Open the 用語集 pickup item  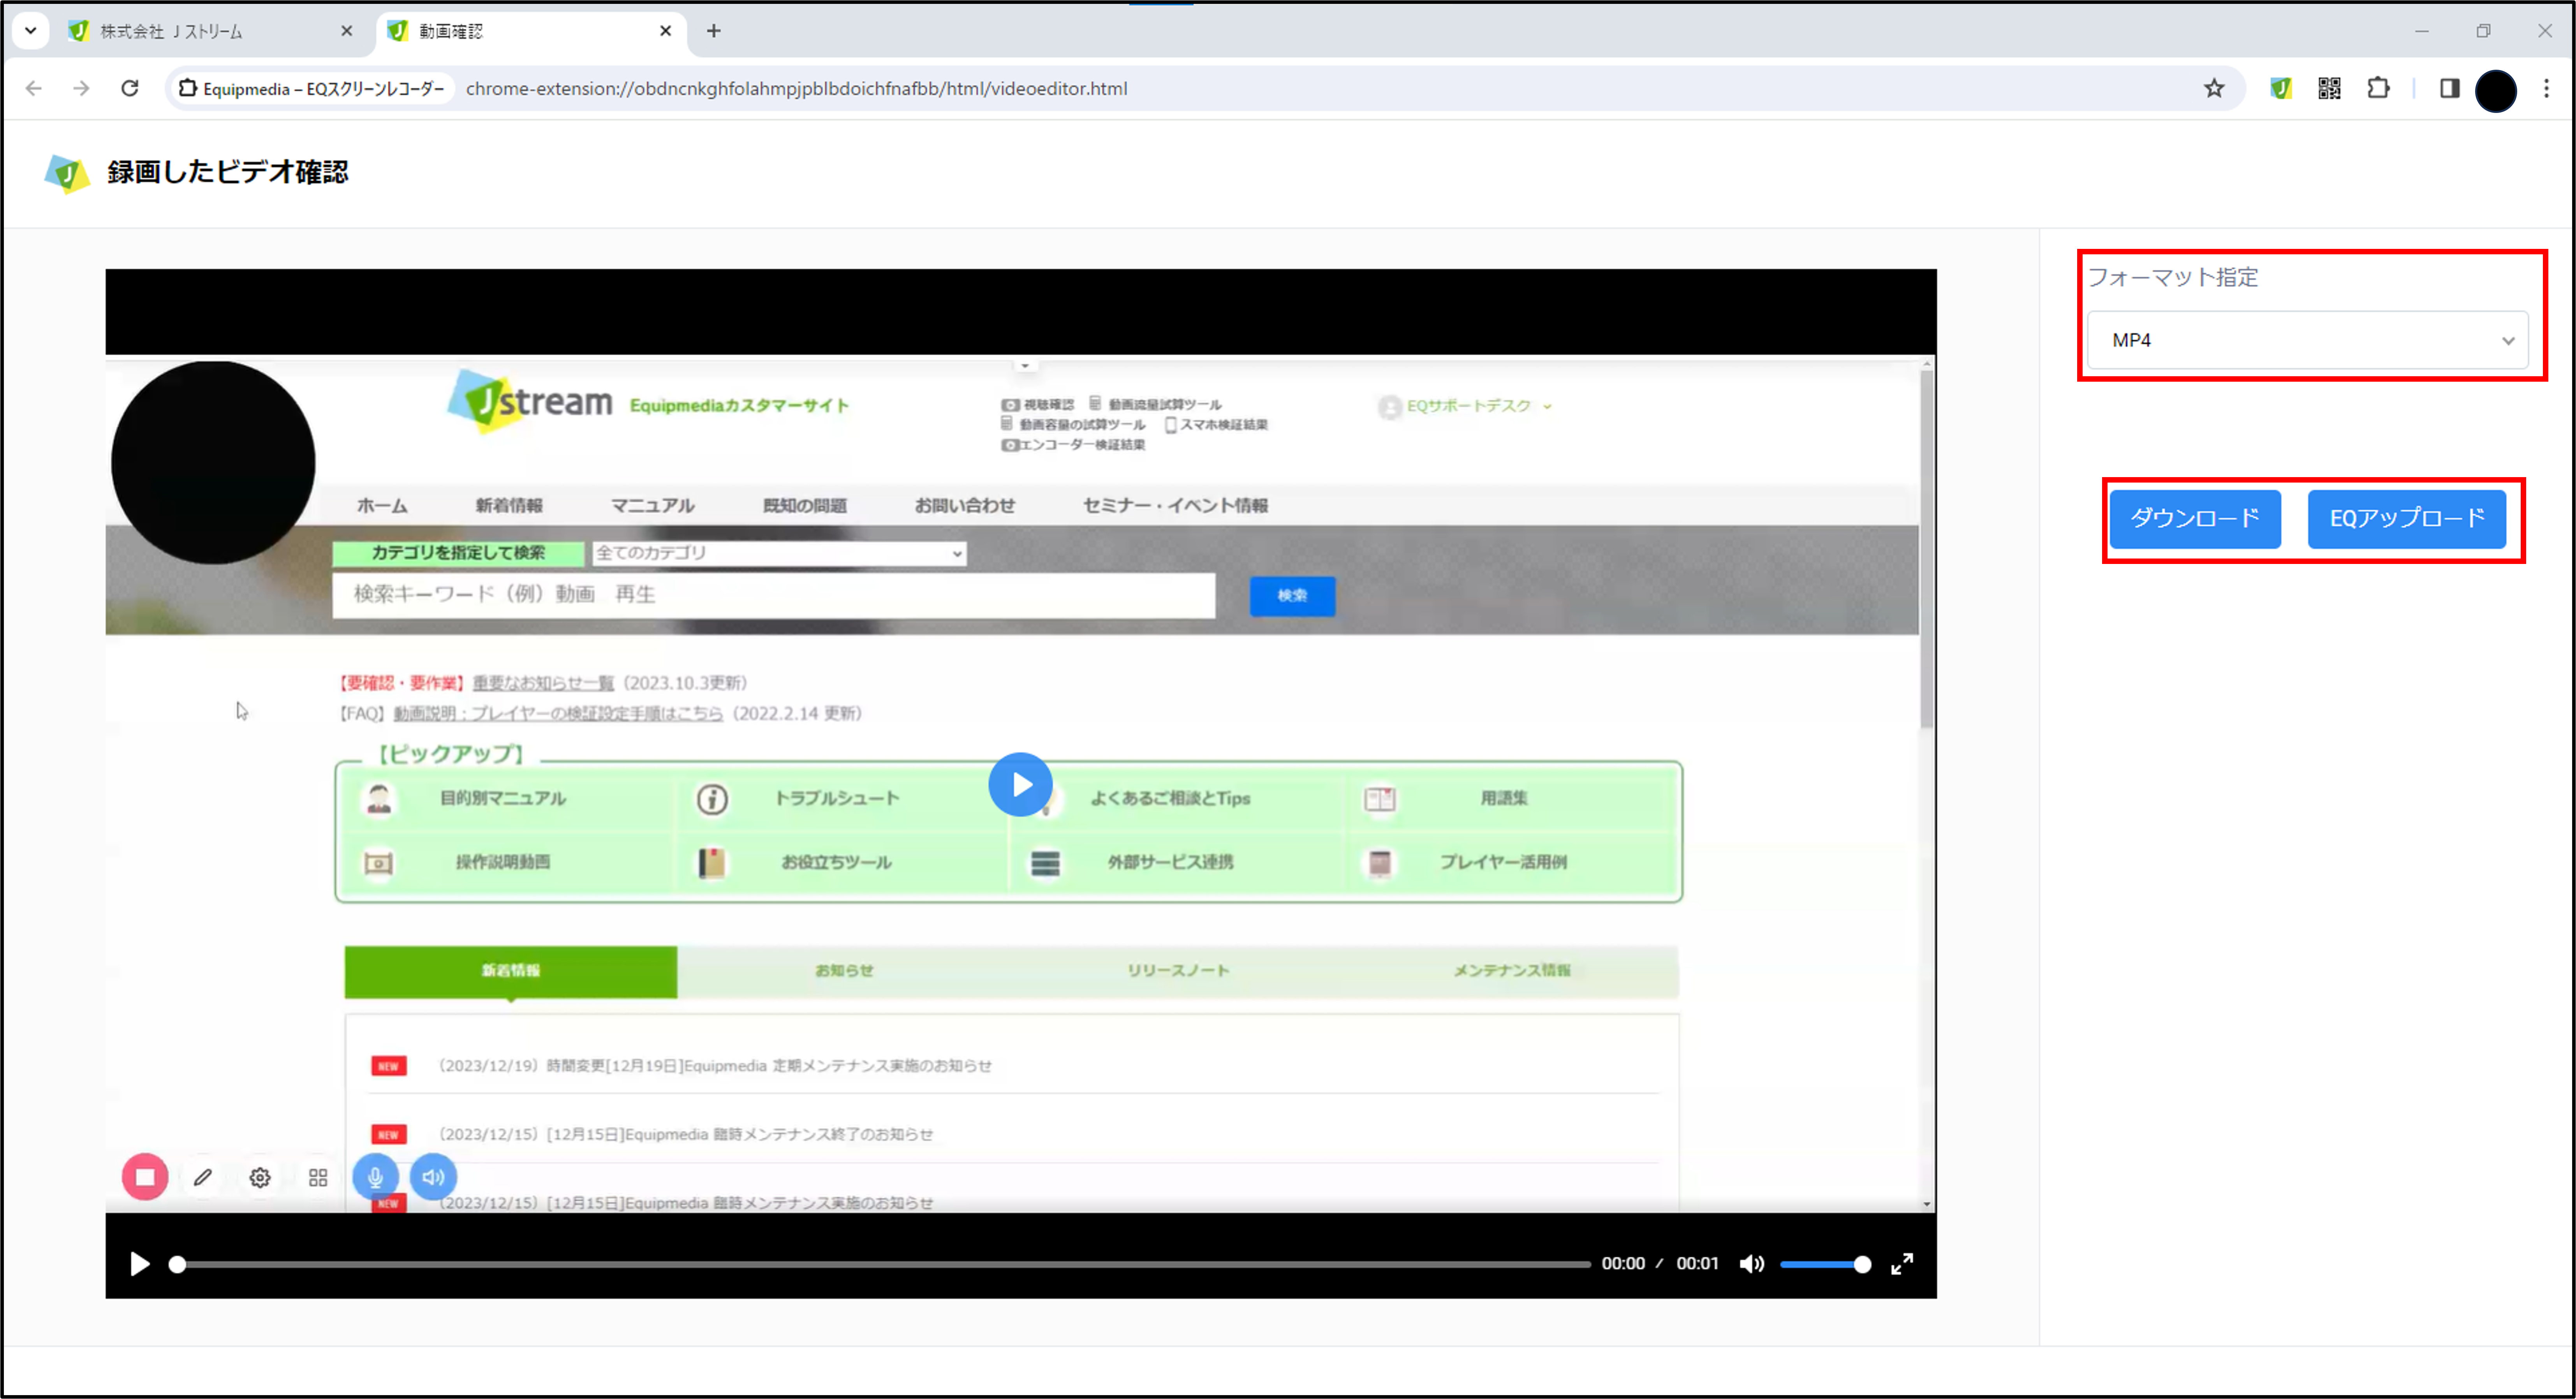(x=1503, y=798)
